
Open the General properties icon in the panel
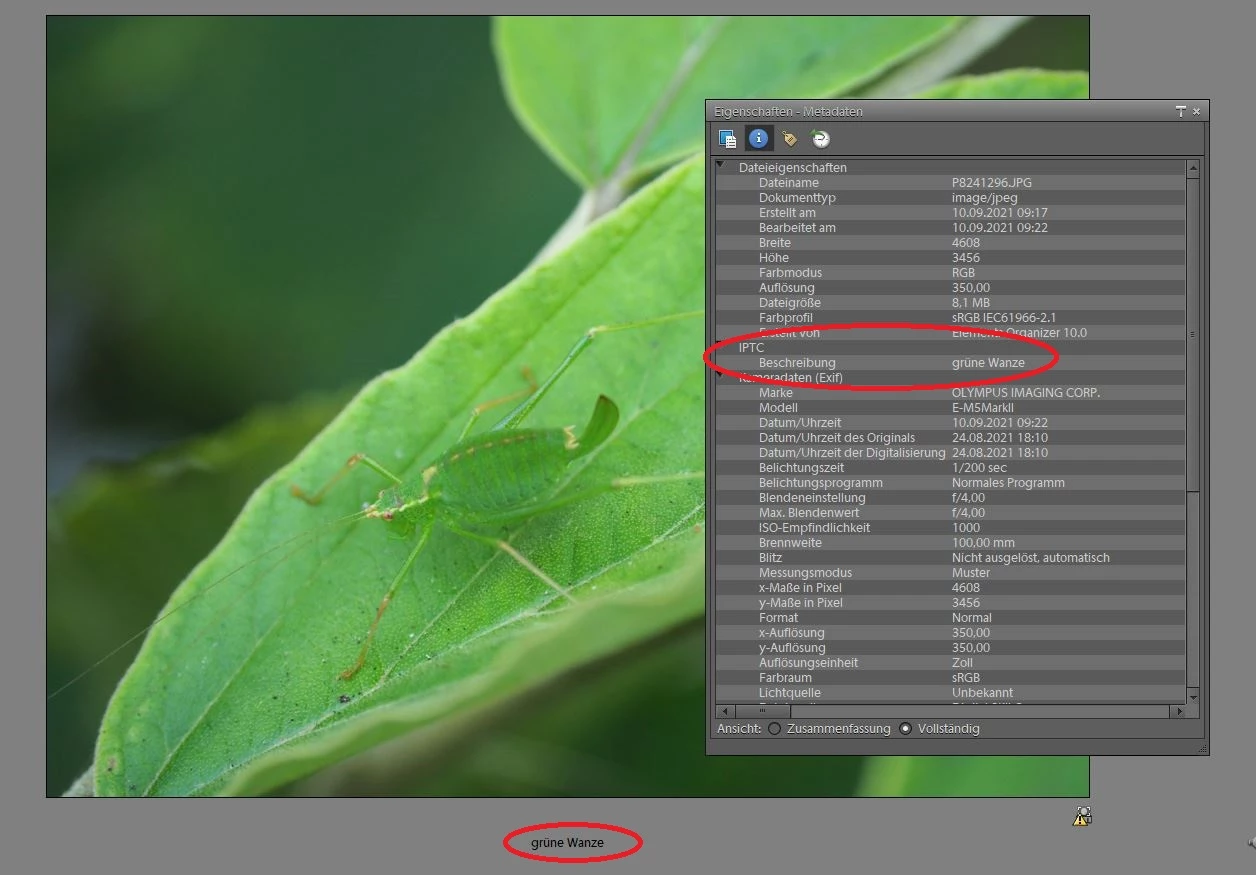(x=728, y=139)
